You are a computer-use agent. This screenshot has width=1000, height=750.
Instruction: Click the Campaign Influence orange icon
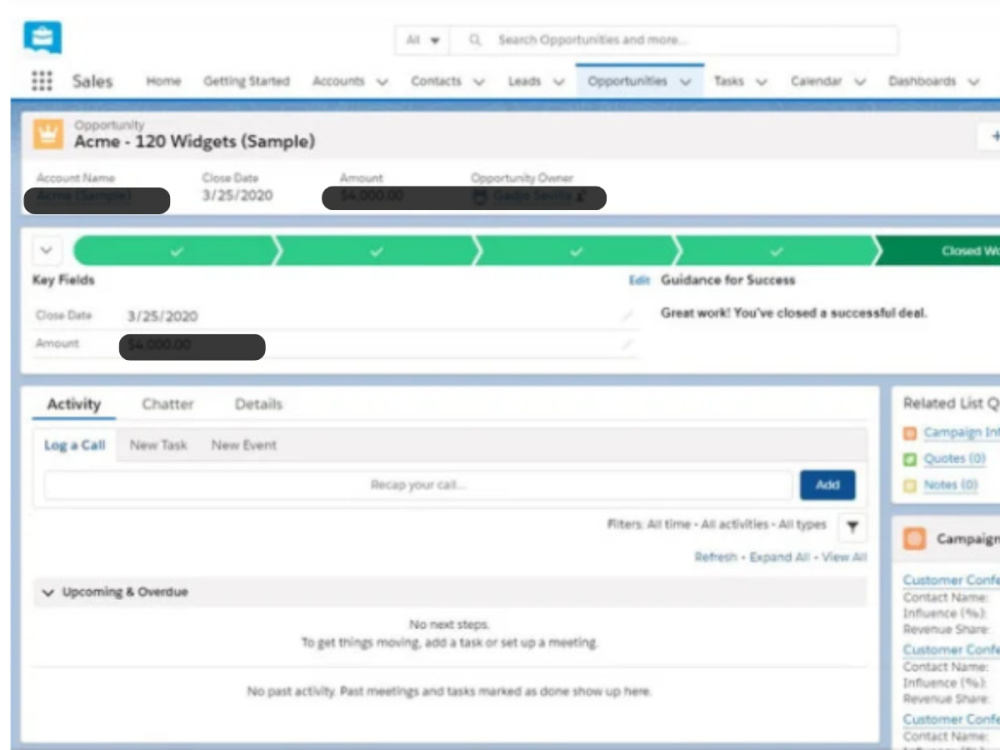tap(910, 433)
